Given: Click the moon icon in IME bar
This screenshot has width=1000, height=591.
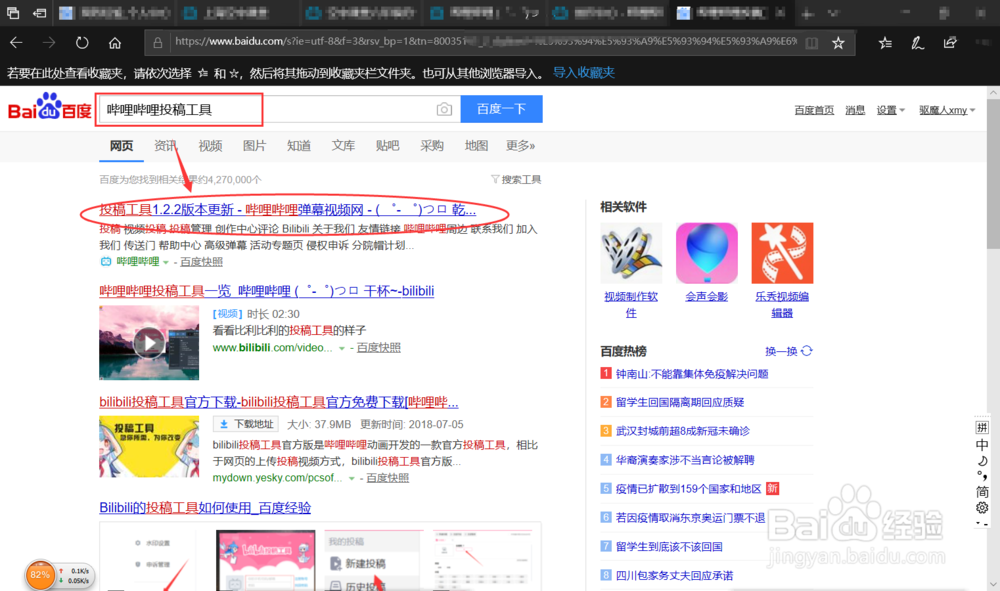Looking at the screenshot, I should [x=982, y=461].
